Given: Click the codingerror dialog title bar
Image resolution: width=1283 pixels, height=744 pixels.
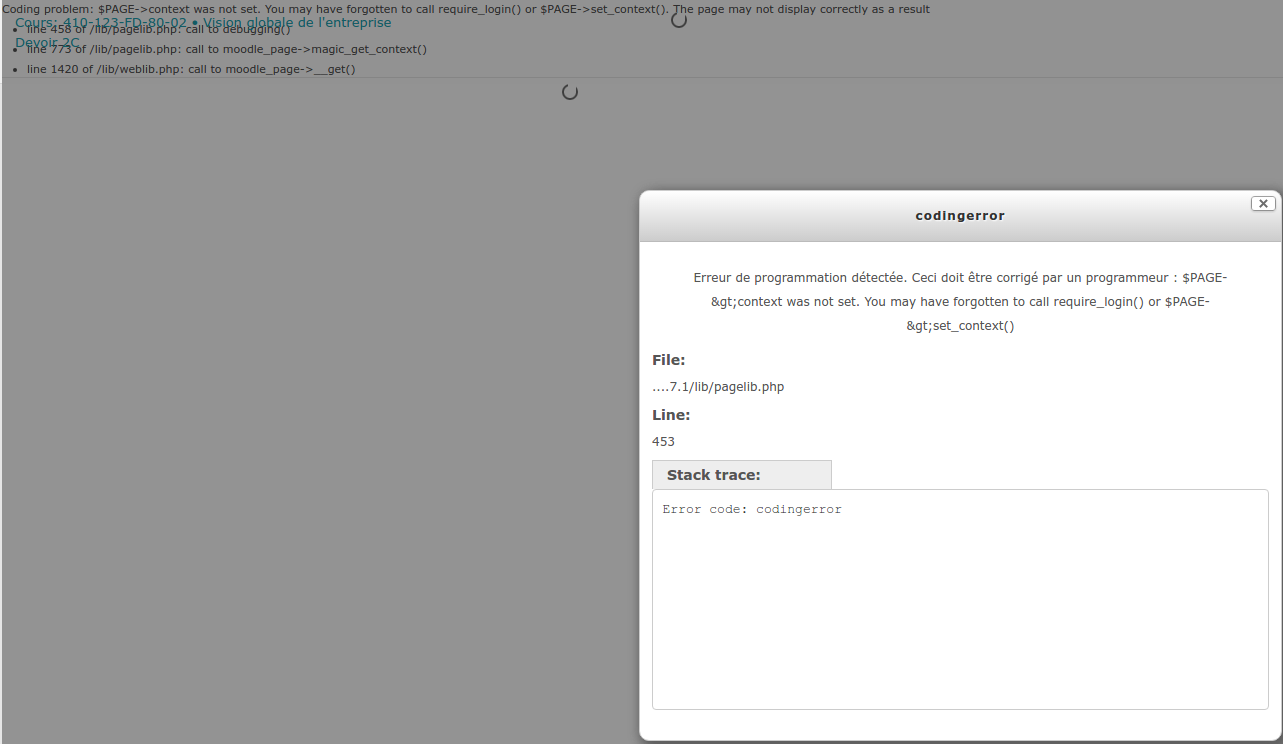Looking at the screenshot, I should [x=959, y=216].
